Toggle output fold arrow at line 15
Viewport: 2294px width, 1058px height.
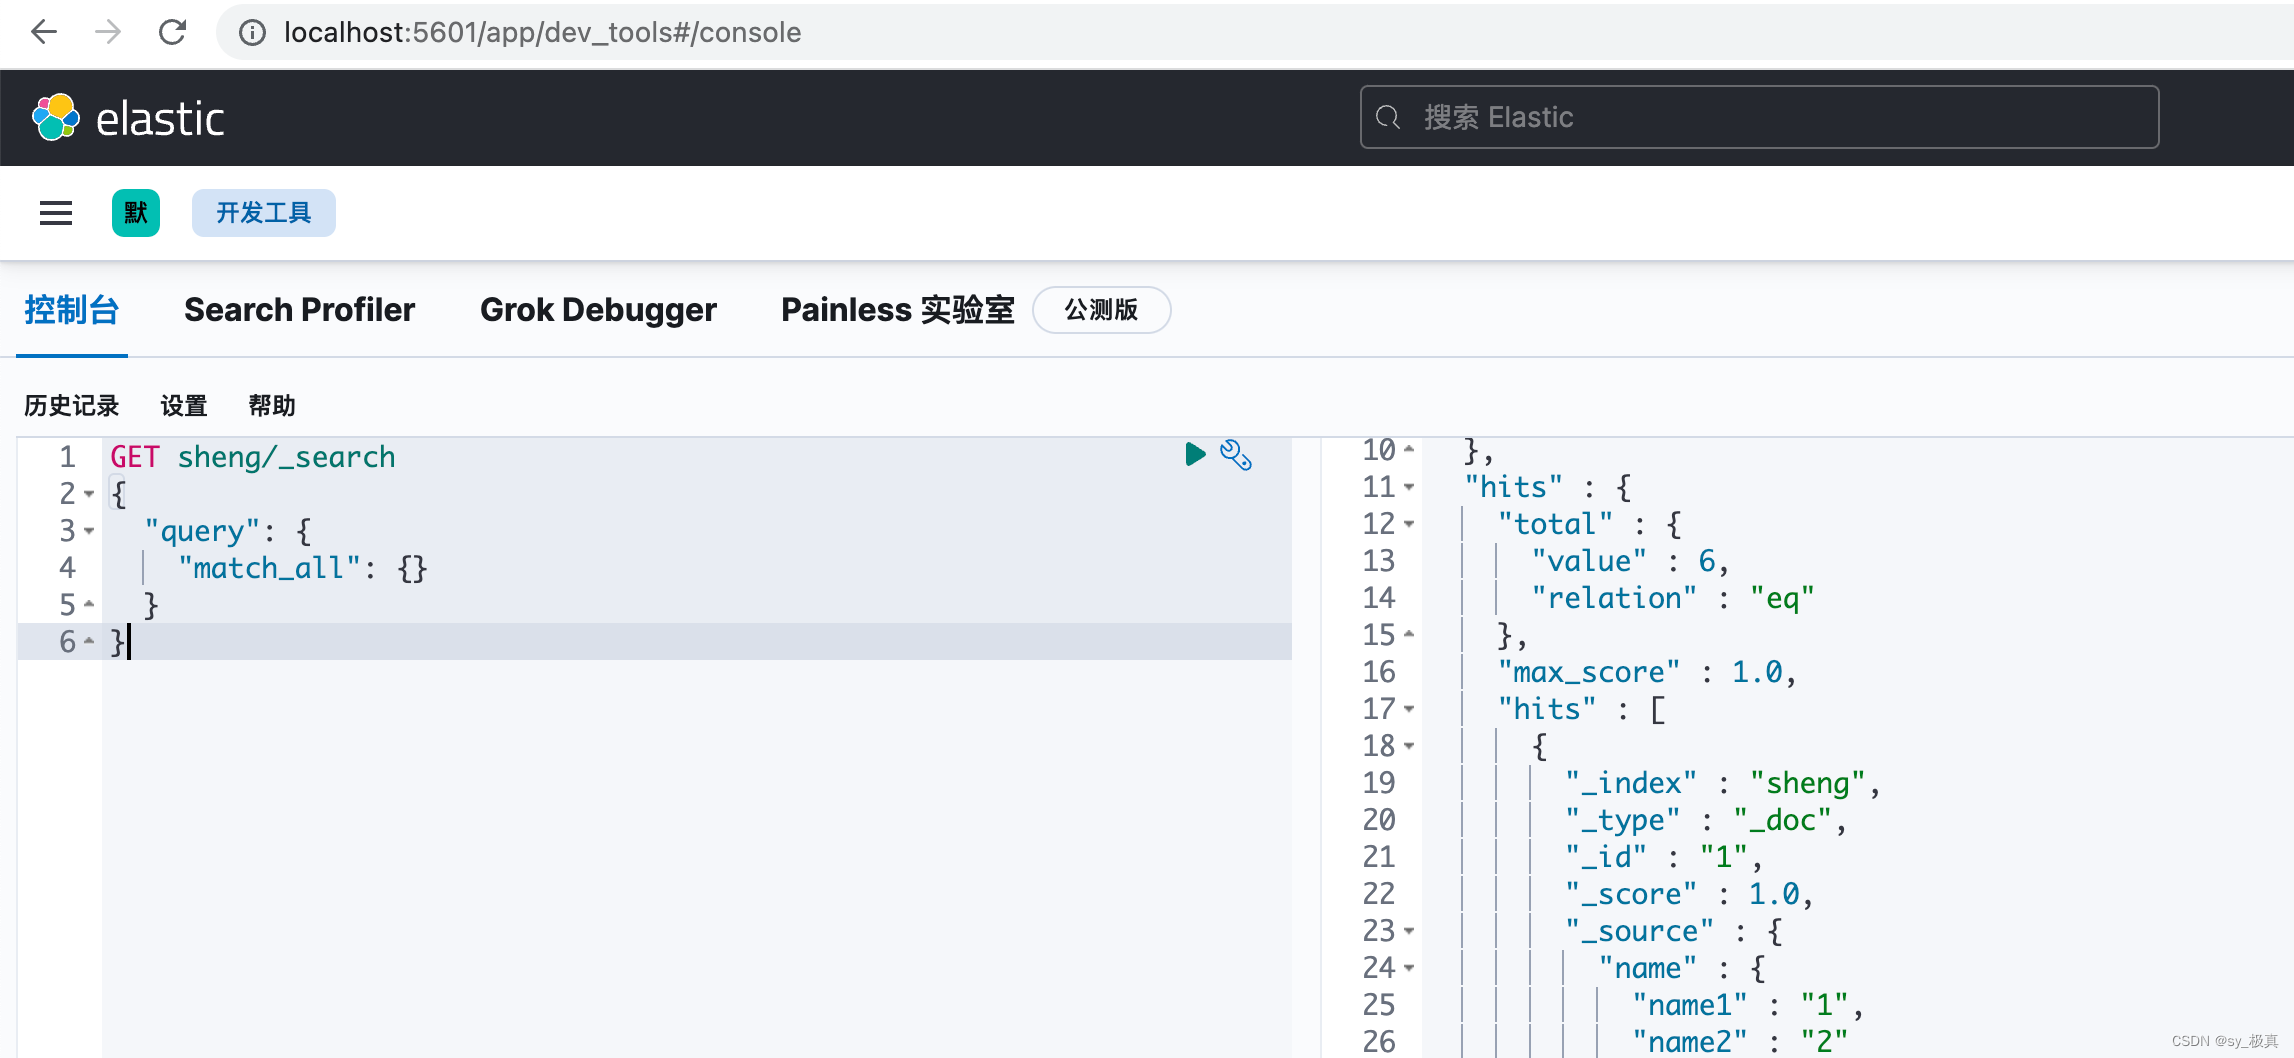(1409, 634)
